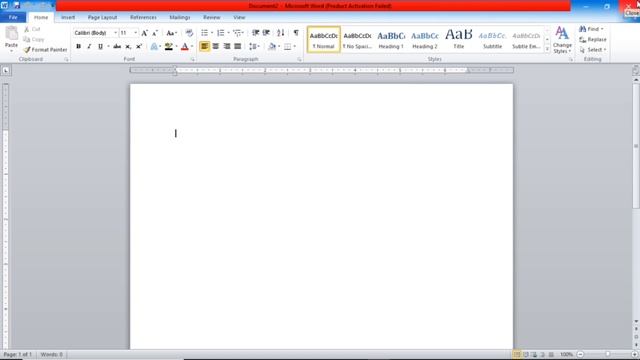Click the Line Spacing icon
Screen dimensions: 640x360
pos(253,47)
